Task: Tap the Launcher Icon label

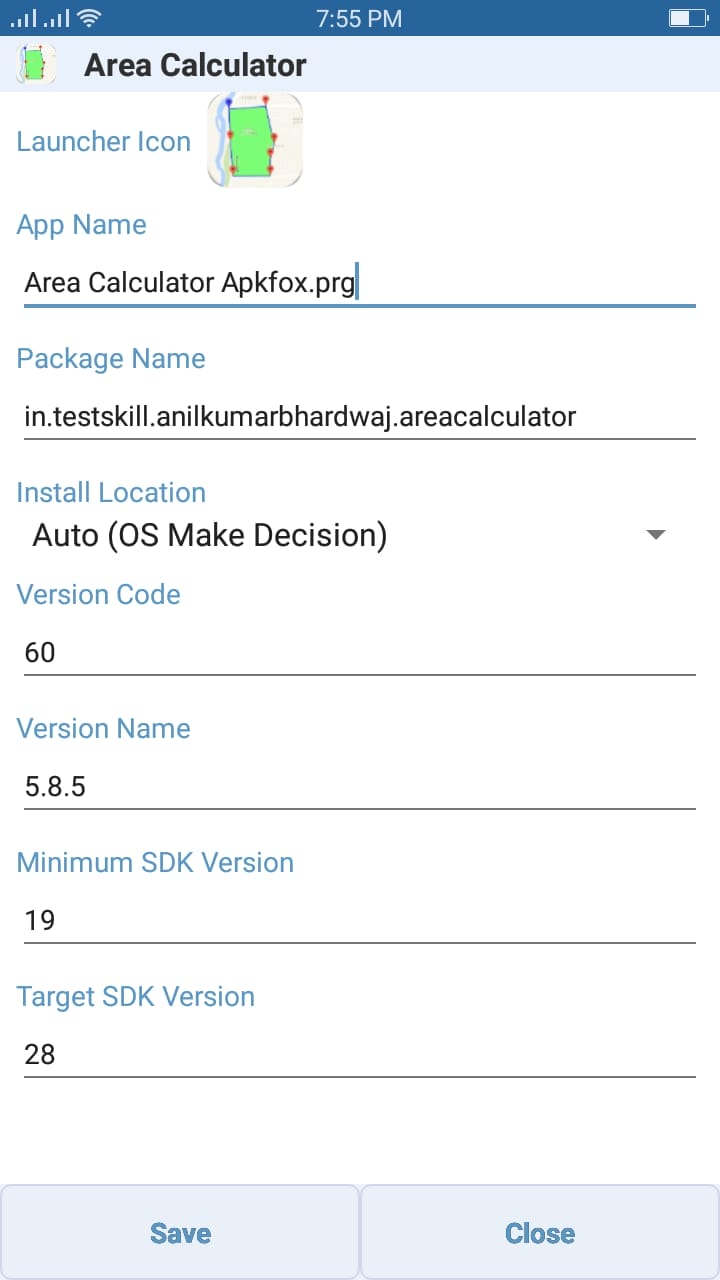Action: (x=104, y=142)
